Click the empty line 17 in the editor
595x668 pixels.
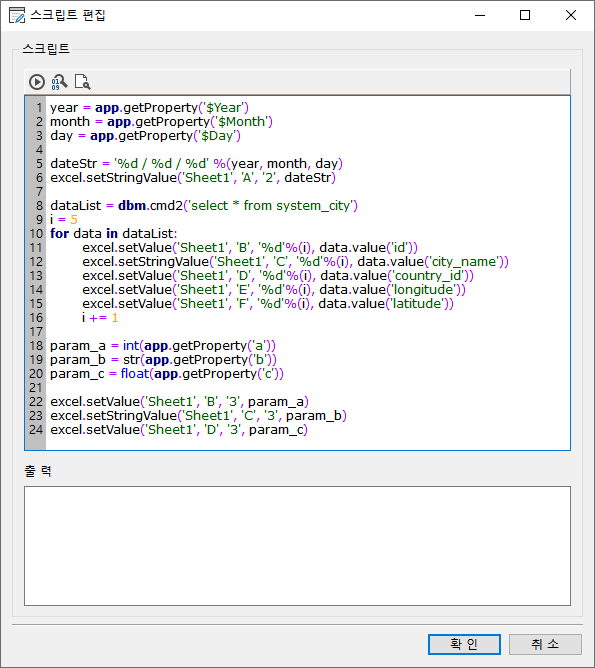[x=307, y=332]
